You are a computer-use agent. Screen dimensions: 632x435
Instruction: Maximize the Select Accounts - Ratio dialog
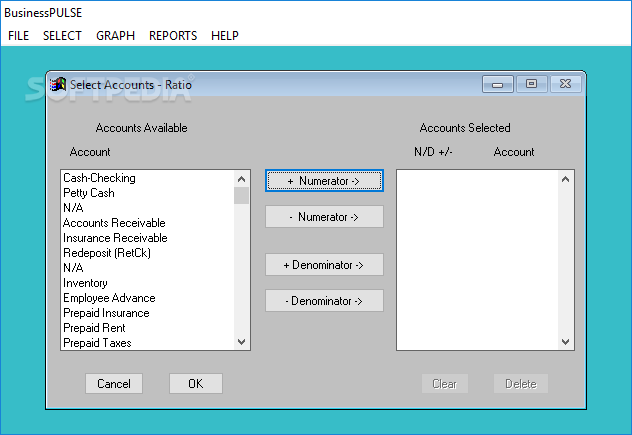coord(532,84)
